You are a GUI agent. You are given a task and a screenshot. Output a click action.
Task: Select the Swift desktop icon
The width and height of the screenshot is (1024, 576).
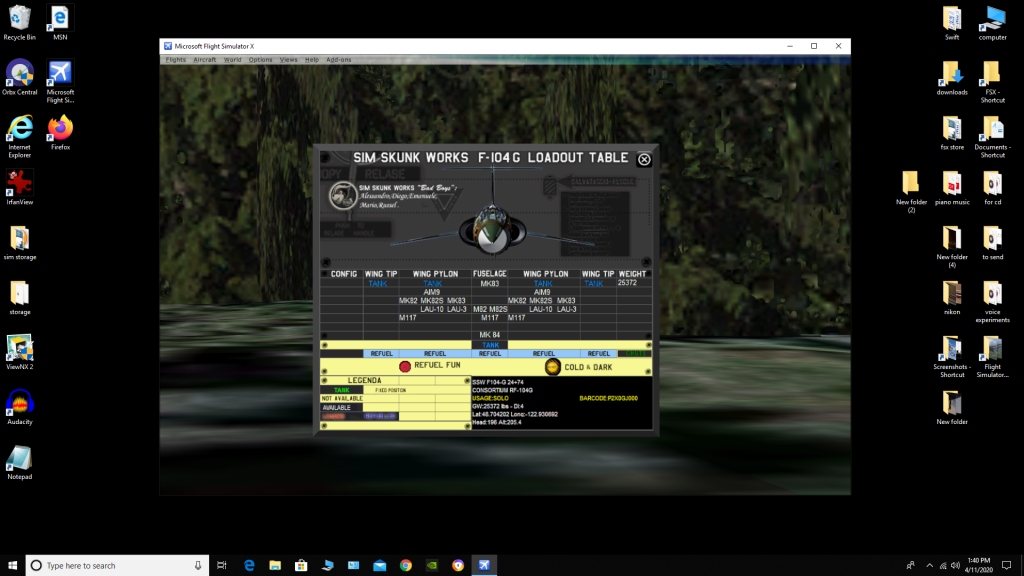pyautogui.click(x=952, y=23)
